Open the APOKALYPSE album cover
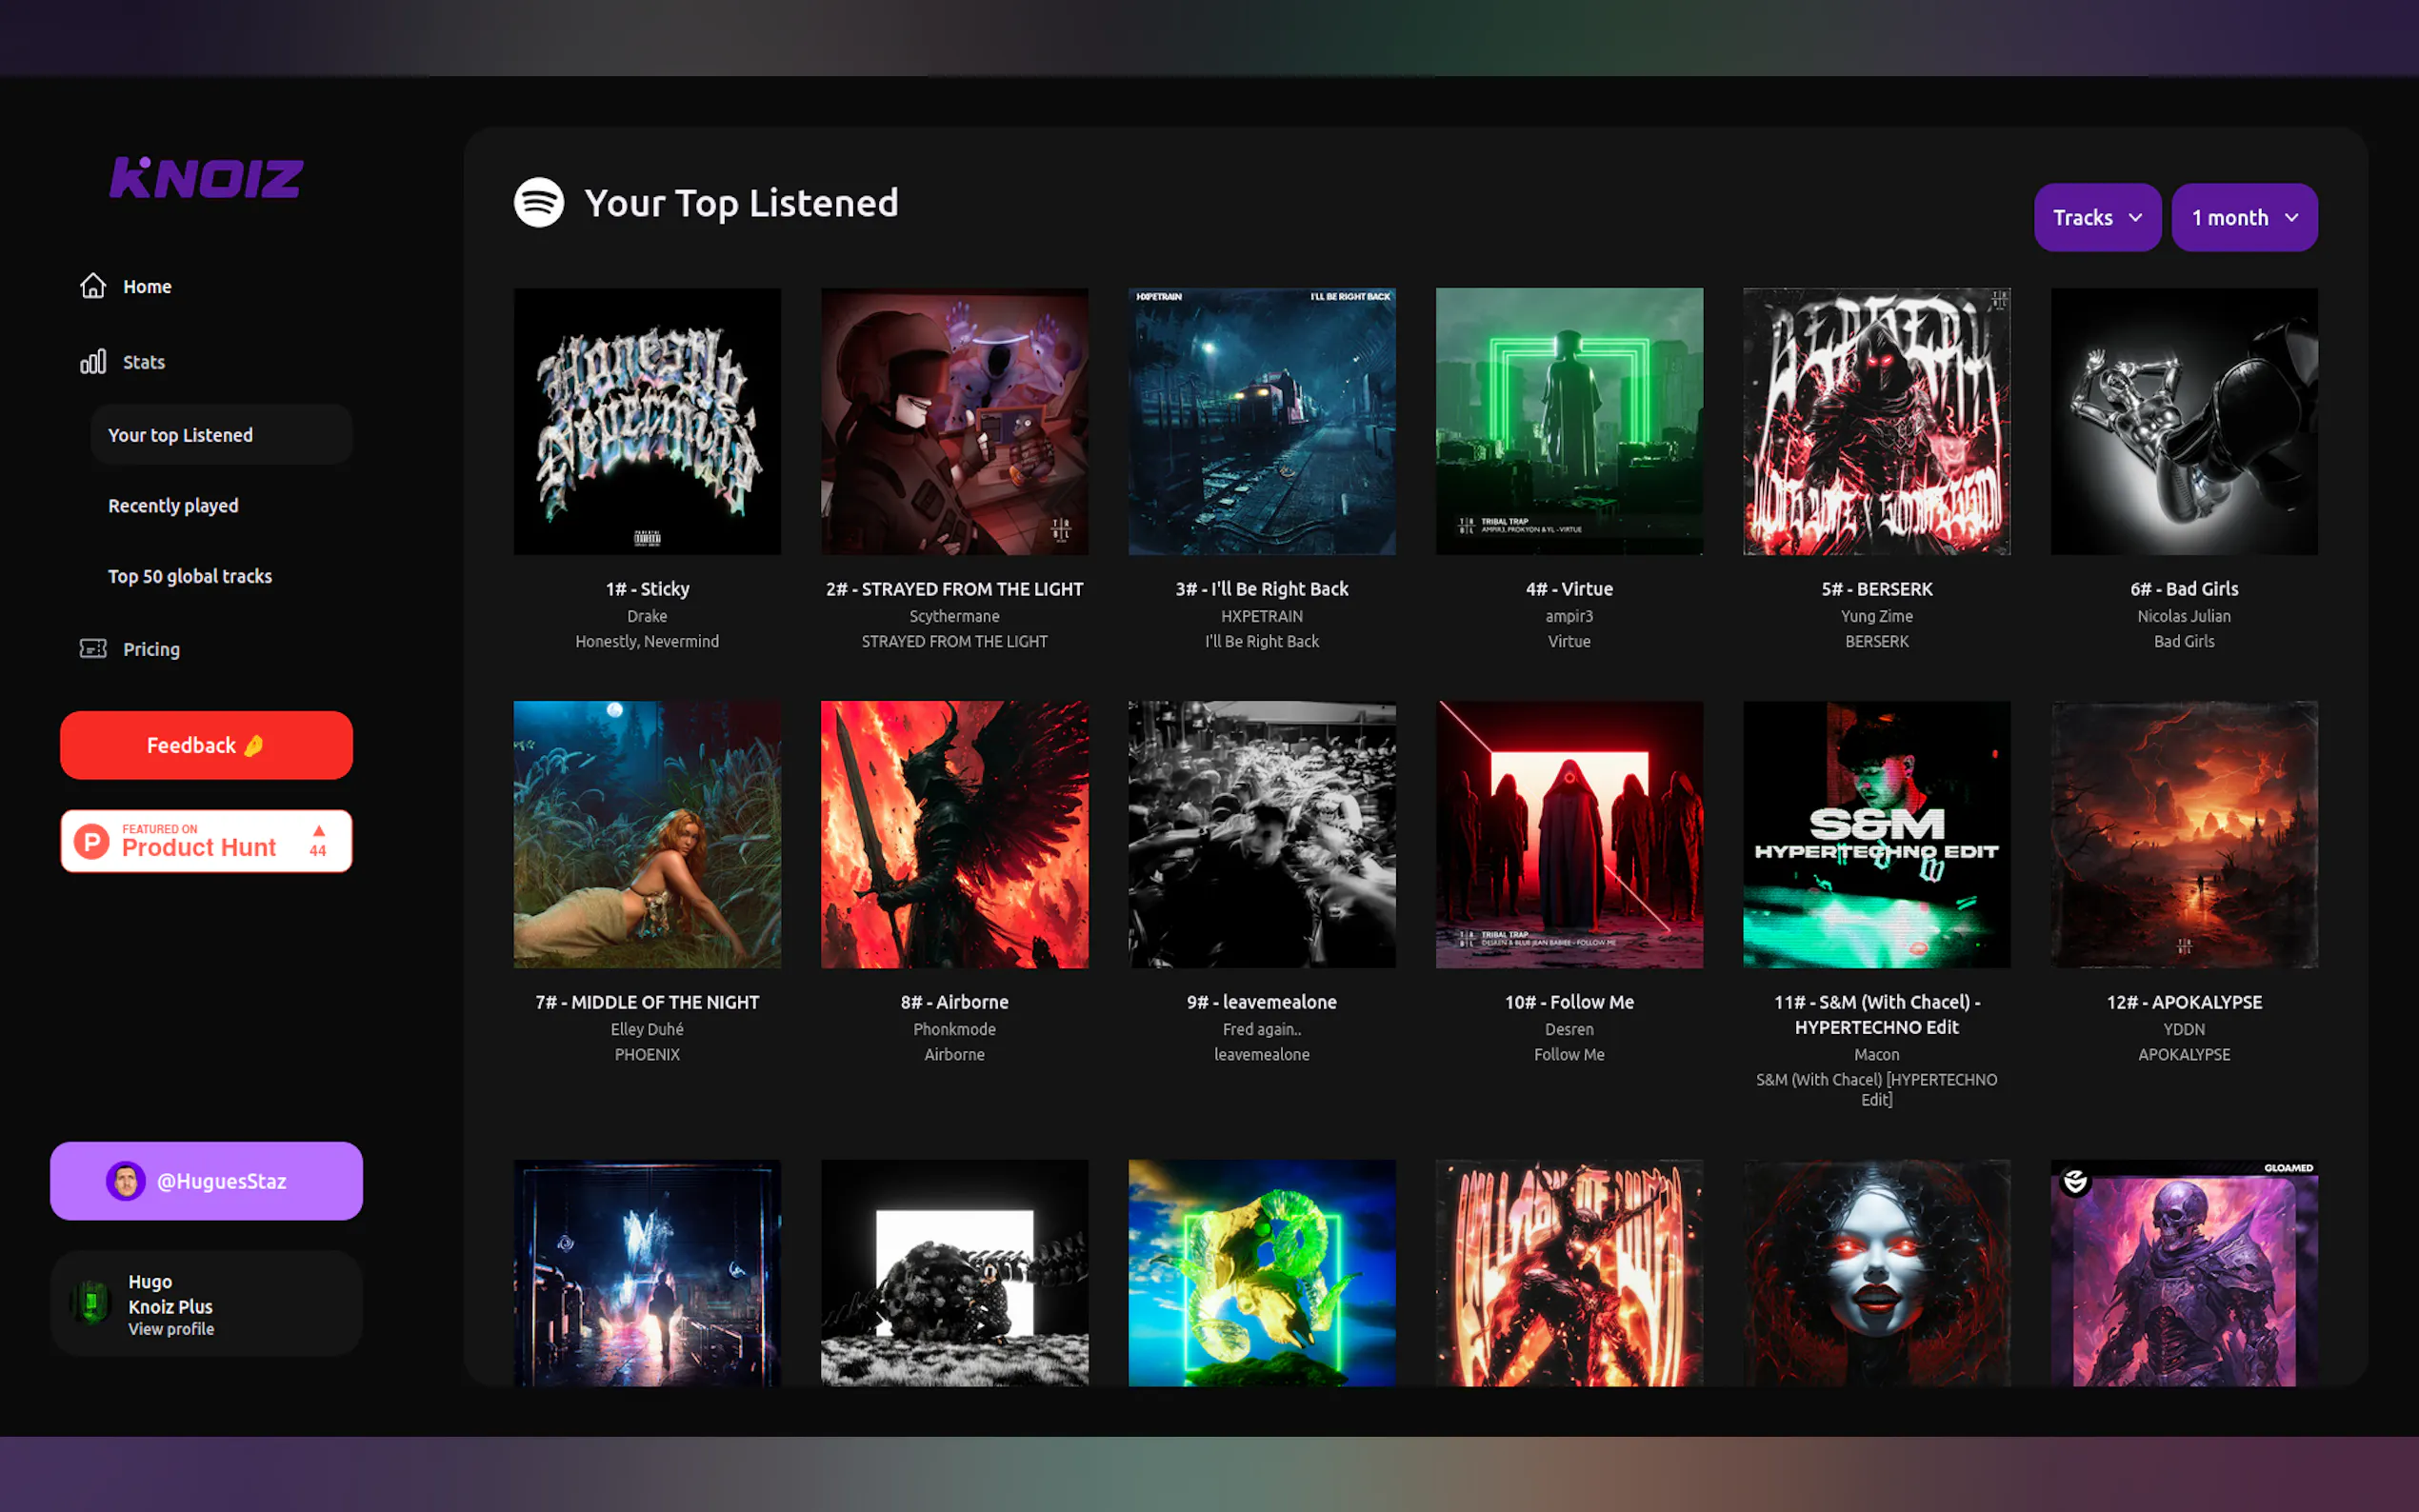 click(2184, 834)
